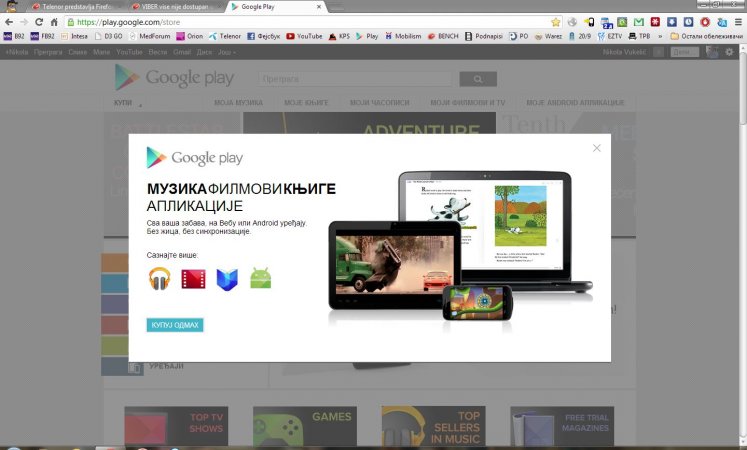Image resolution: width=747 pixels, height=450 pixels.
Task: Open the green Android apps icon
Action: [x=261, y=279]
